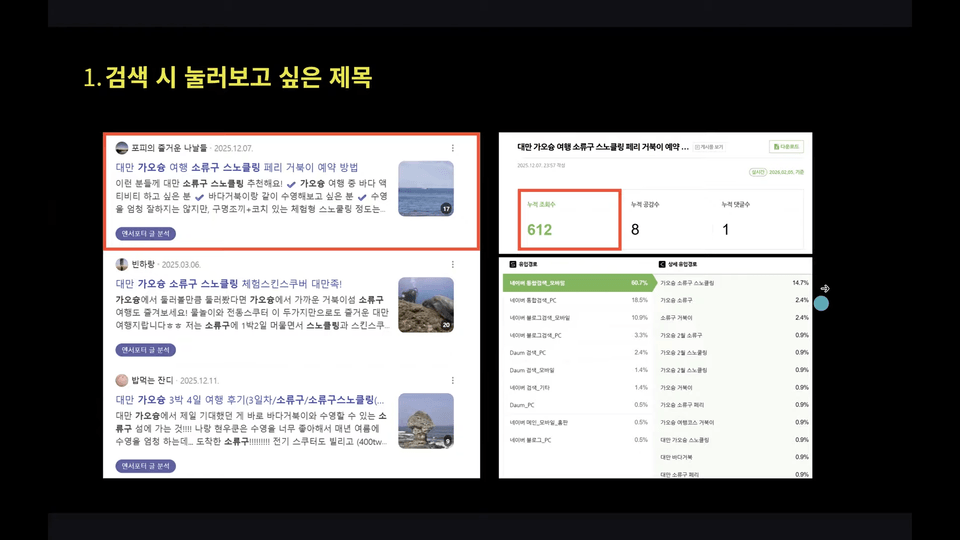This screenshot has width=960, height=540.
Task: Click the keyword row 가오슝 거북이
Action: point(734,388)
